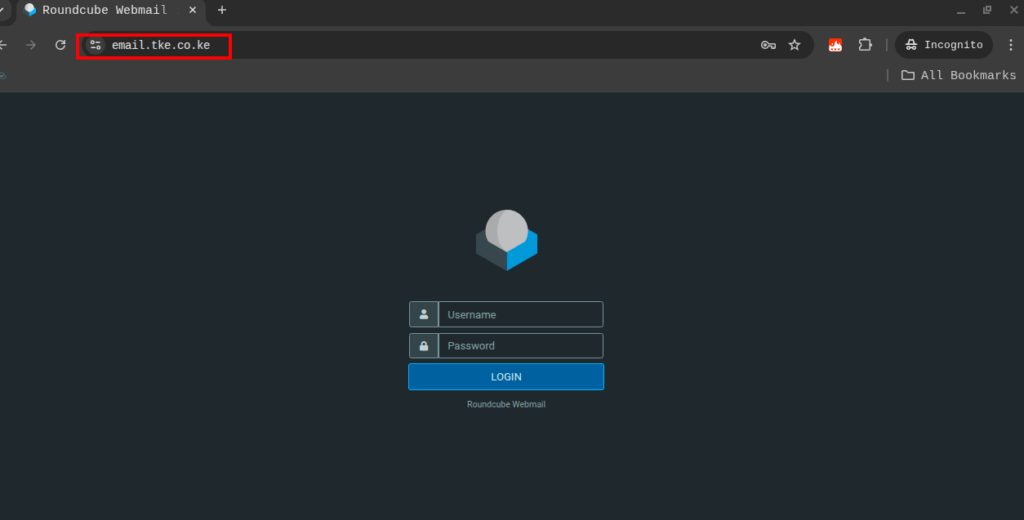This screenshot has height=520, width=1024.
Task: Click the user icon beside Username
Action: click(x=424, y=314)
